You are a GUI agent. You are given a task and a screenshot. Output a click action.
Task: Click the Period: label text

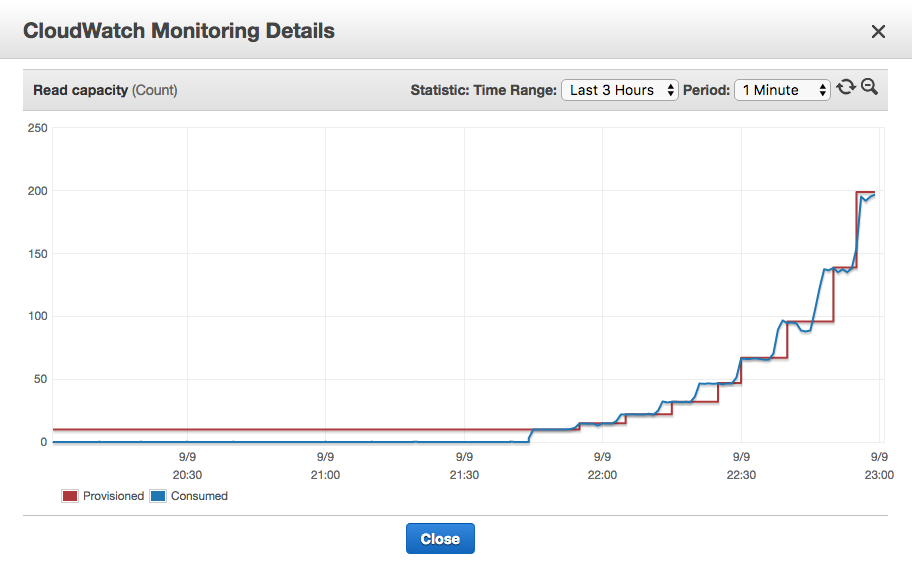(x=706, y=90)
